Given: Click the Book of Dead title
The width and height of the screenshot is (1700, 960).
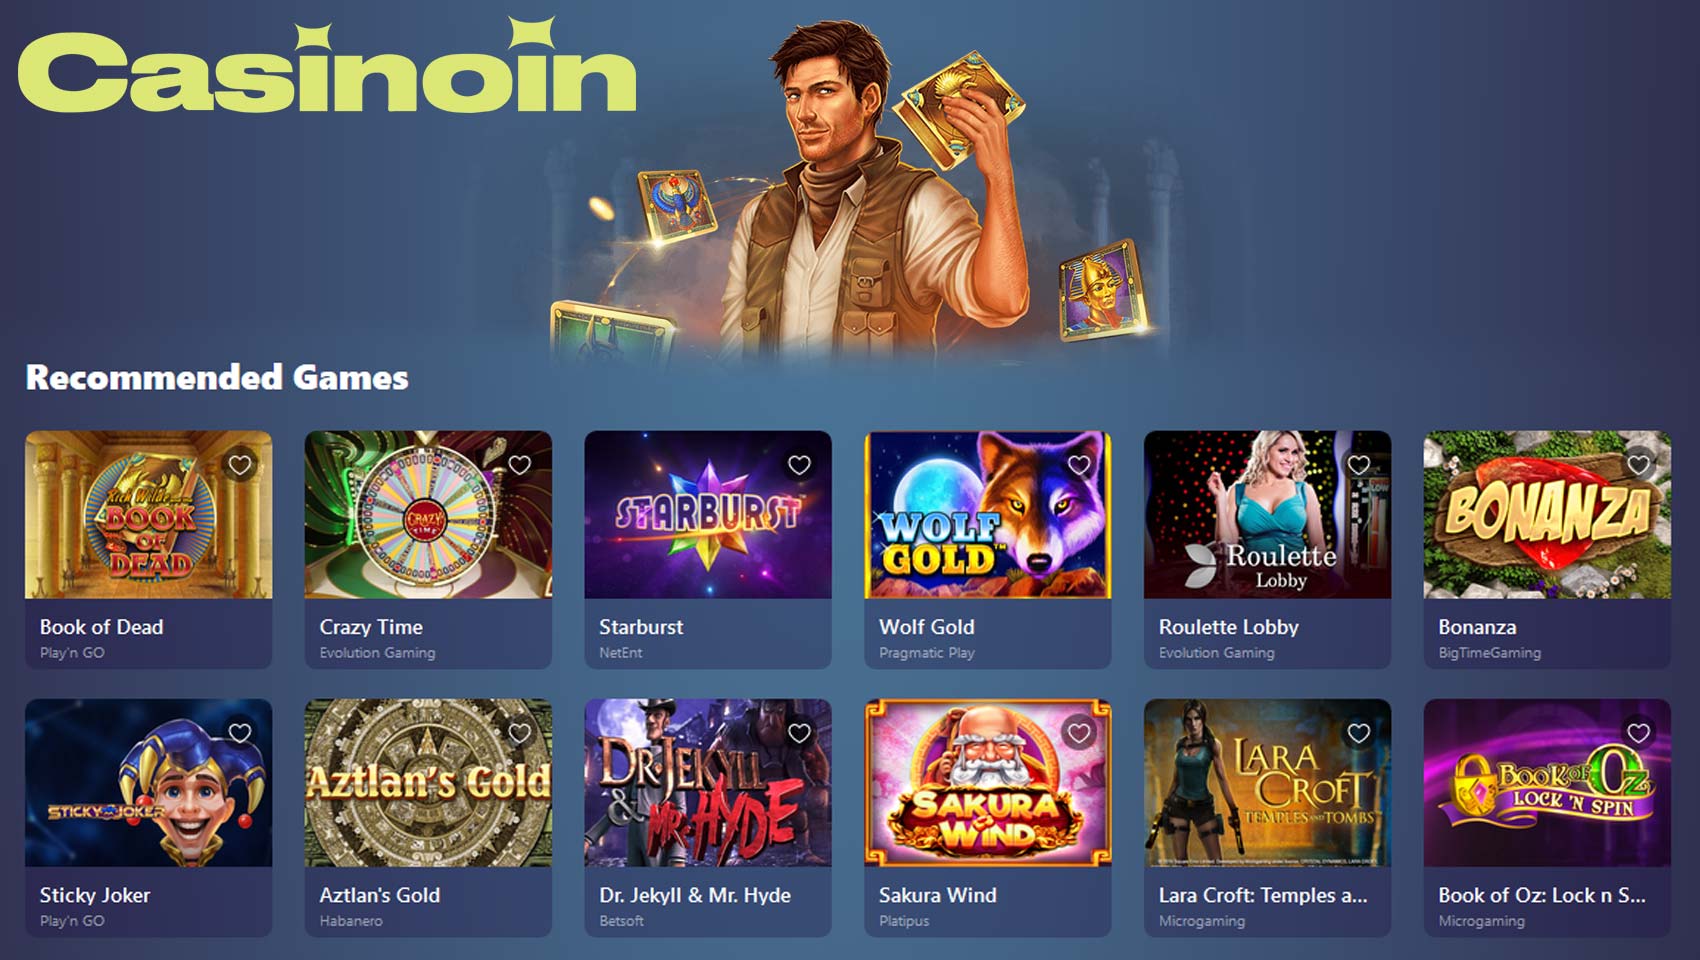Looking at the screenshot, I should pyautogui.click(x=101, y=627).
